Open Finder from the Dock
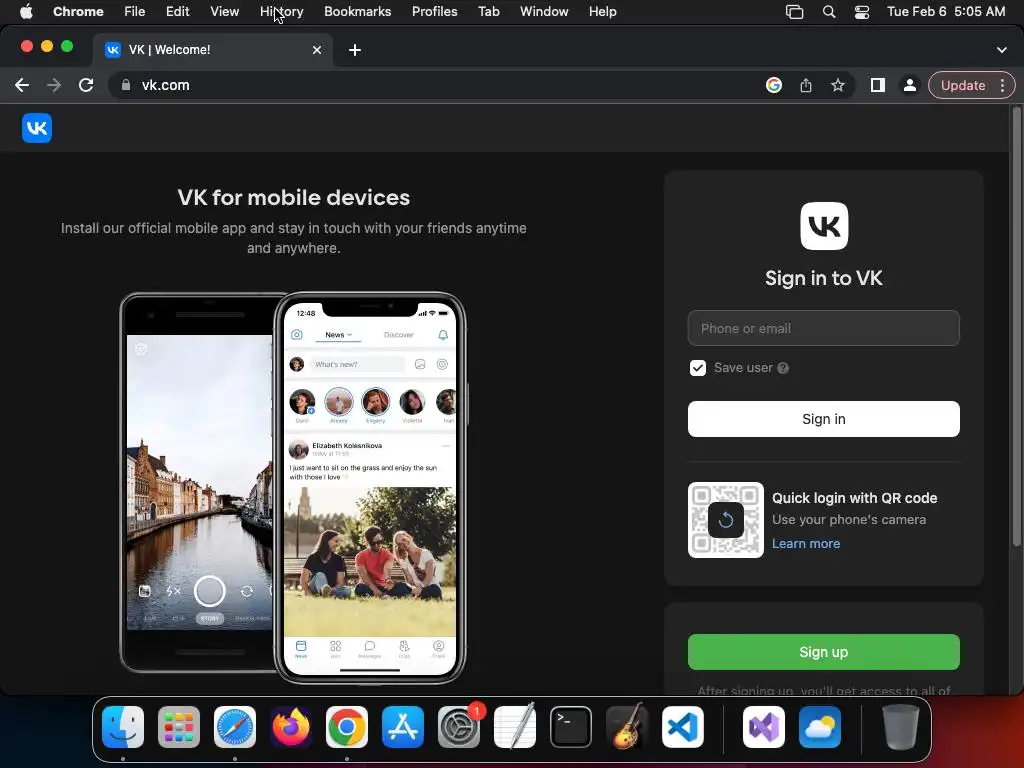 pyautogui.click(x=123, y=727)
